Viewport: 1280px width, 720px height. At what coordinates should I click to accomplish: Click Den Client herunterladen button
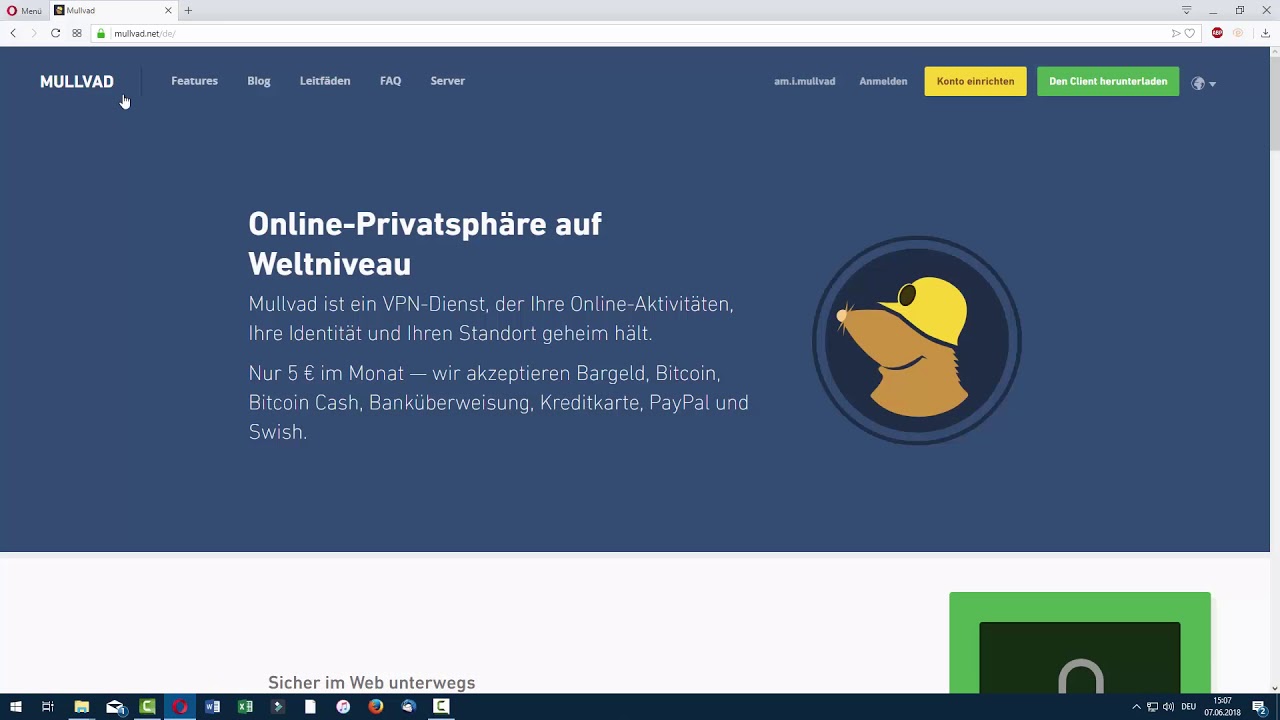click(1108, 82)
